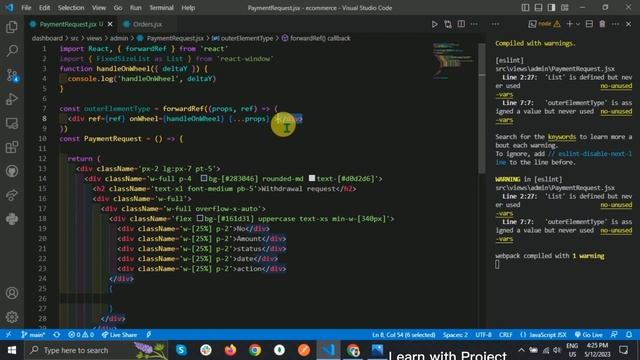Open Source Control view in activity bar
Screen dimensions: 640x360
tap(12, 75)
